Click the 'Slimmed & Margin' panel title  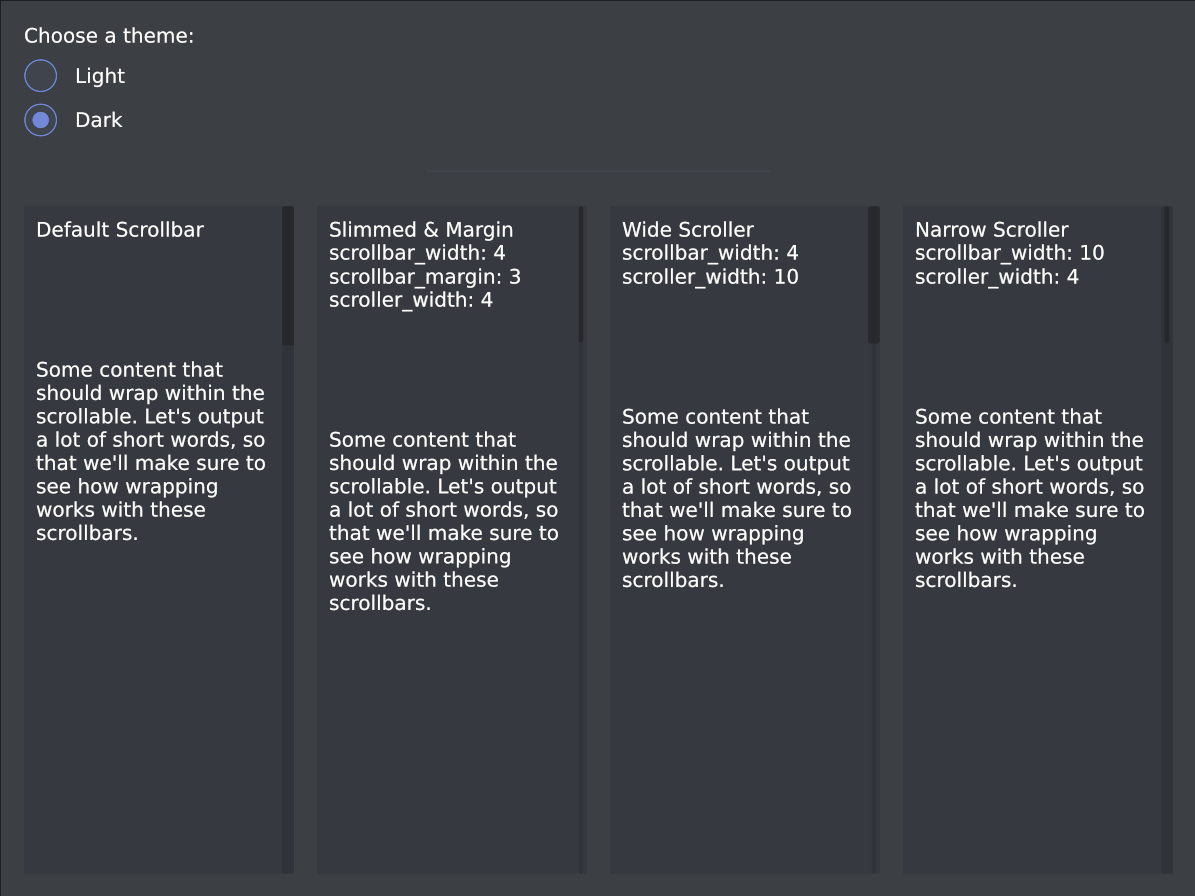[x=421, y=230]
